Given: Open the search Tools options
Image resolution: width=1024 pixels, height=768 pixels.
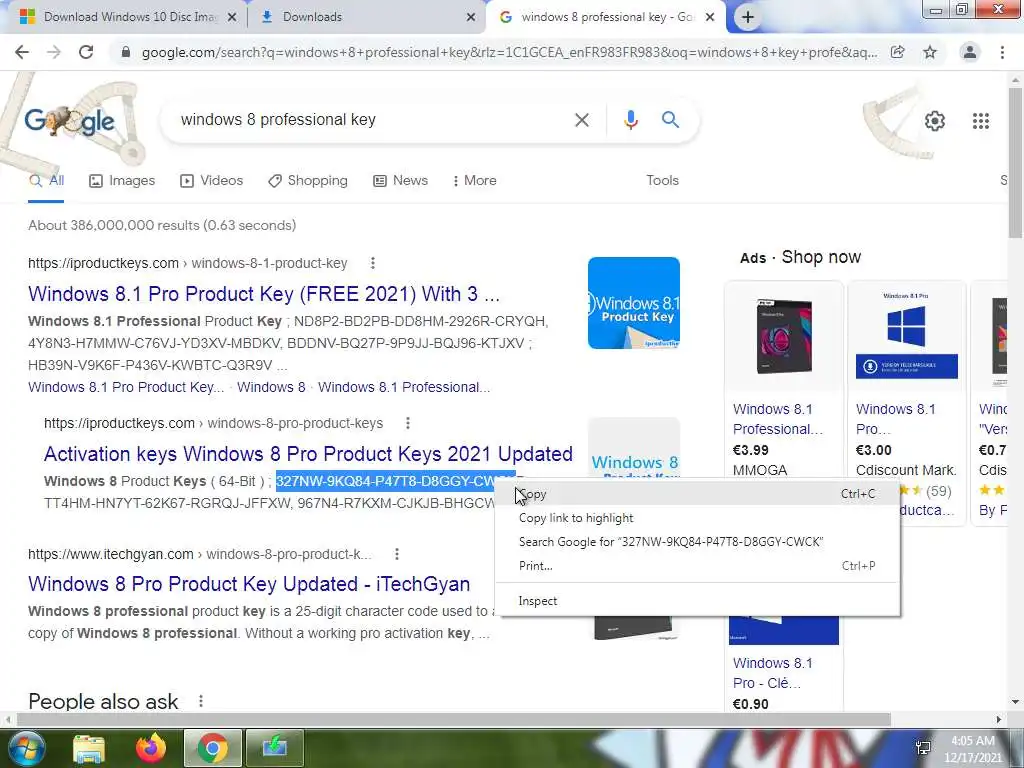Looking at the screenshot, I should [x=662, y=181].
